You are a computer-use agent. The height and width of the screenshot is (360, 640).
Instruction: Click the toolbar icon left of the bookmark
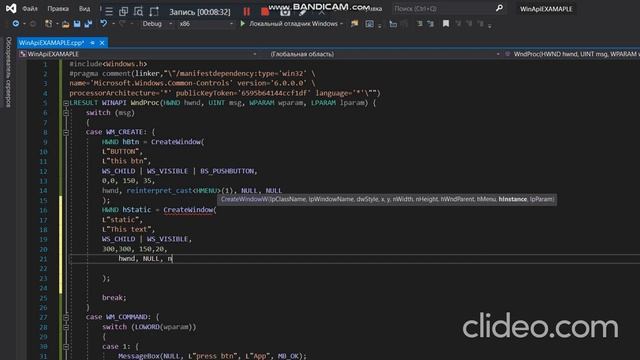431,24
